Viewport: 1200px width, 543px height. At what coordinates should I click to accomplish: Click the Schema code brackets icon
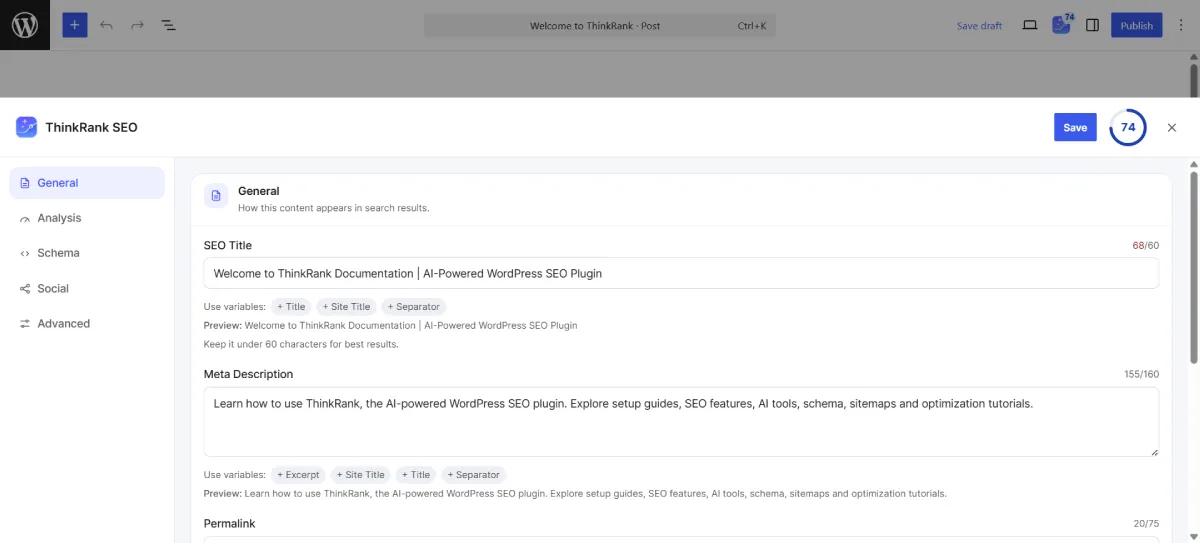click(x=25, y=254)
